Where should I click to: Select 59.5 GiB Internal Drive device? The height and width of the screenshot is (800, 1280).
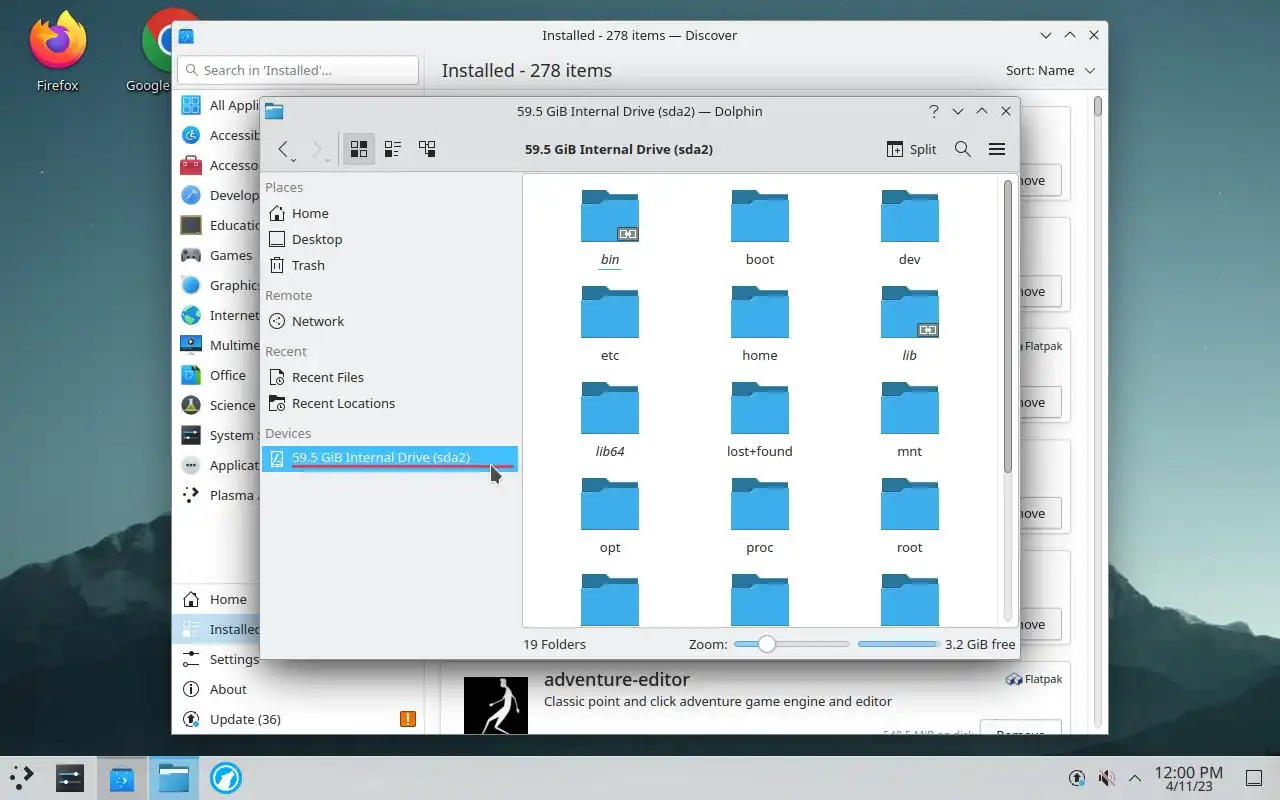click(390, 458)
